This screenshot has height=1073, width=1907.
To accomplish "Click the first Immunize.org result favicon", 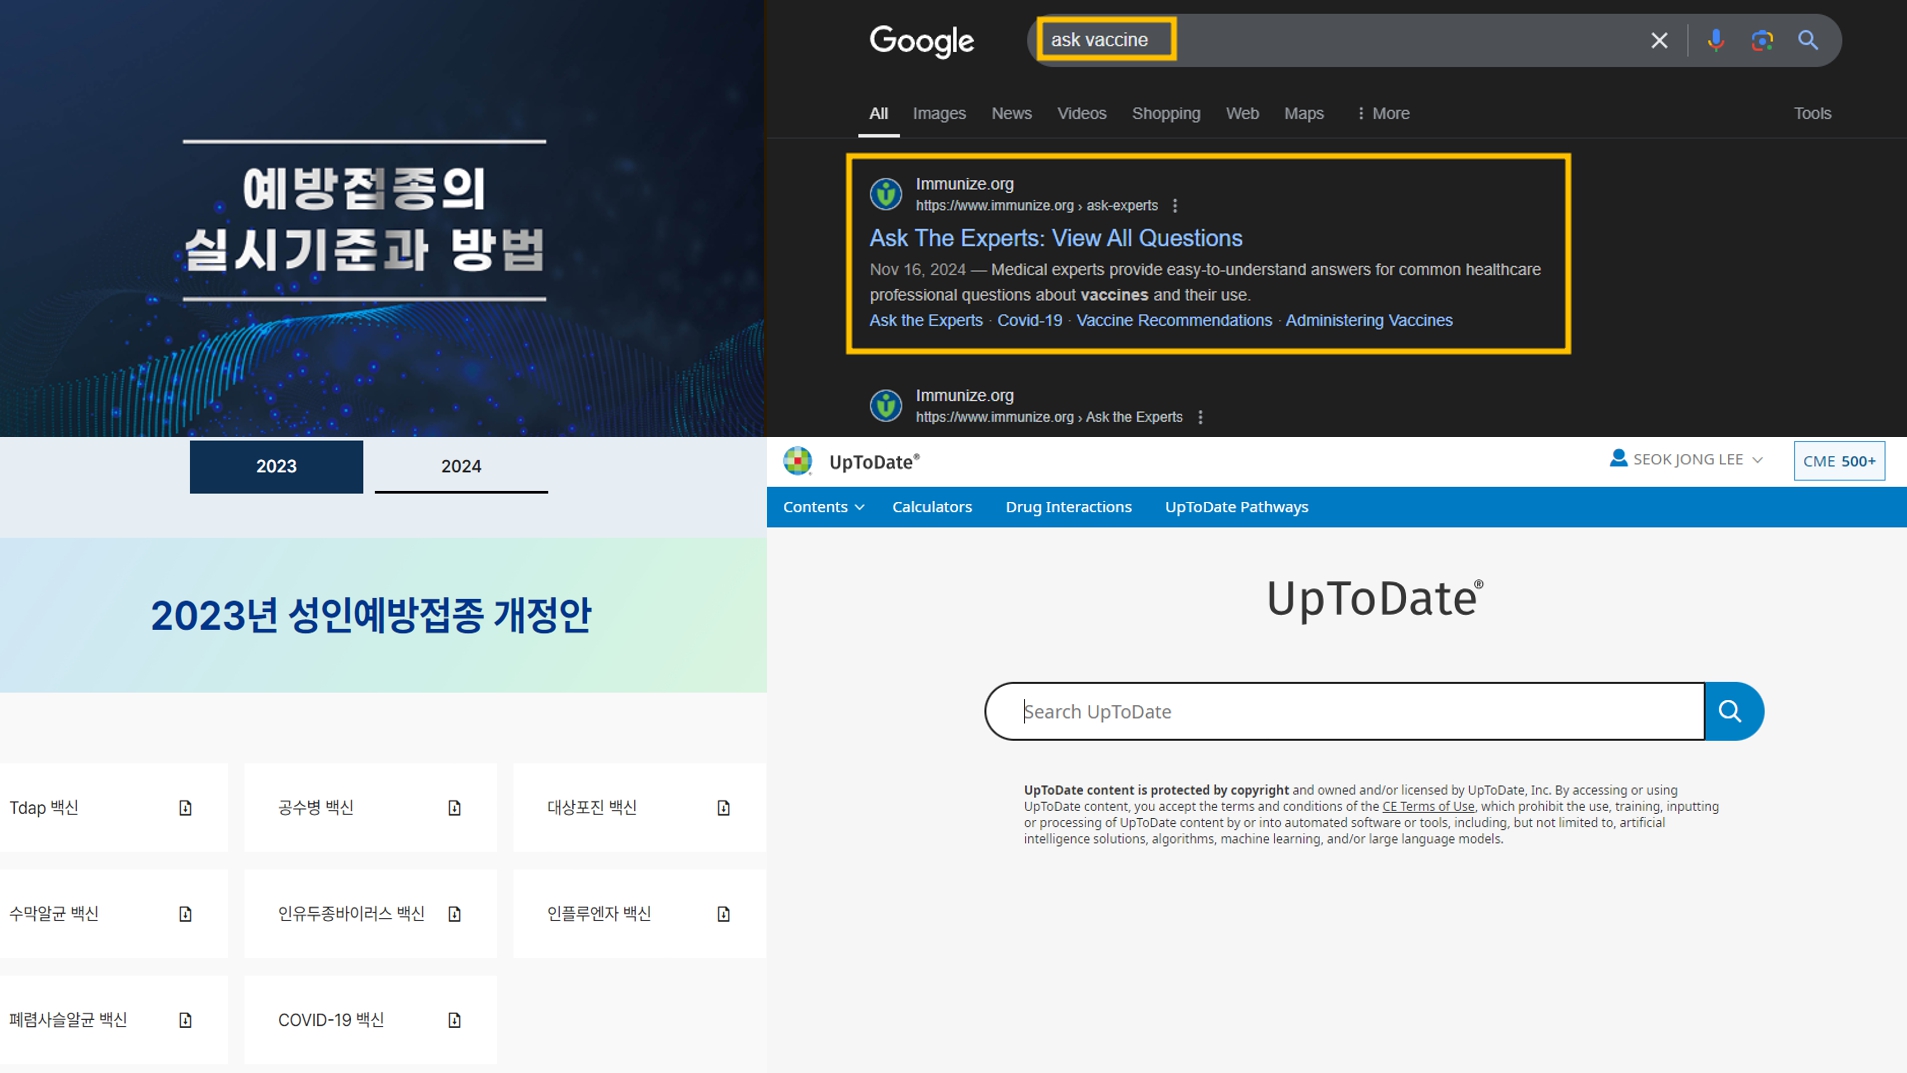I will 885,194.
